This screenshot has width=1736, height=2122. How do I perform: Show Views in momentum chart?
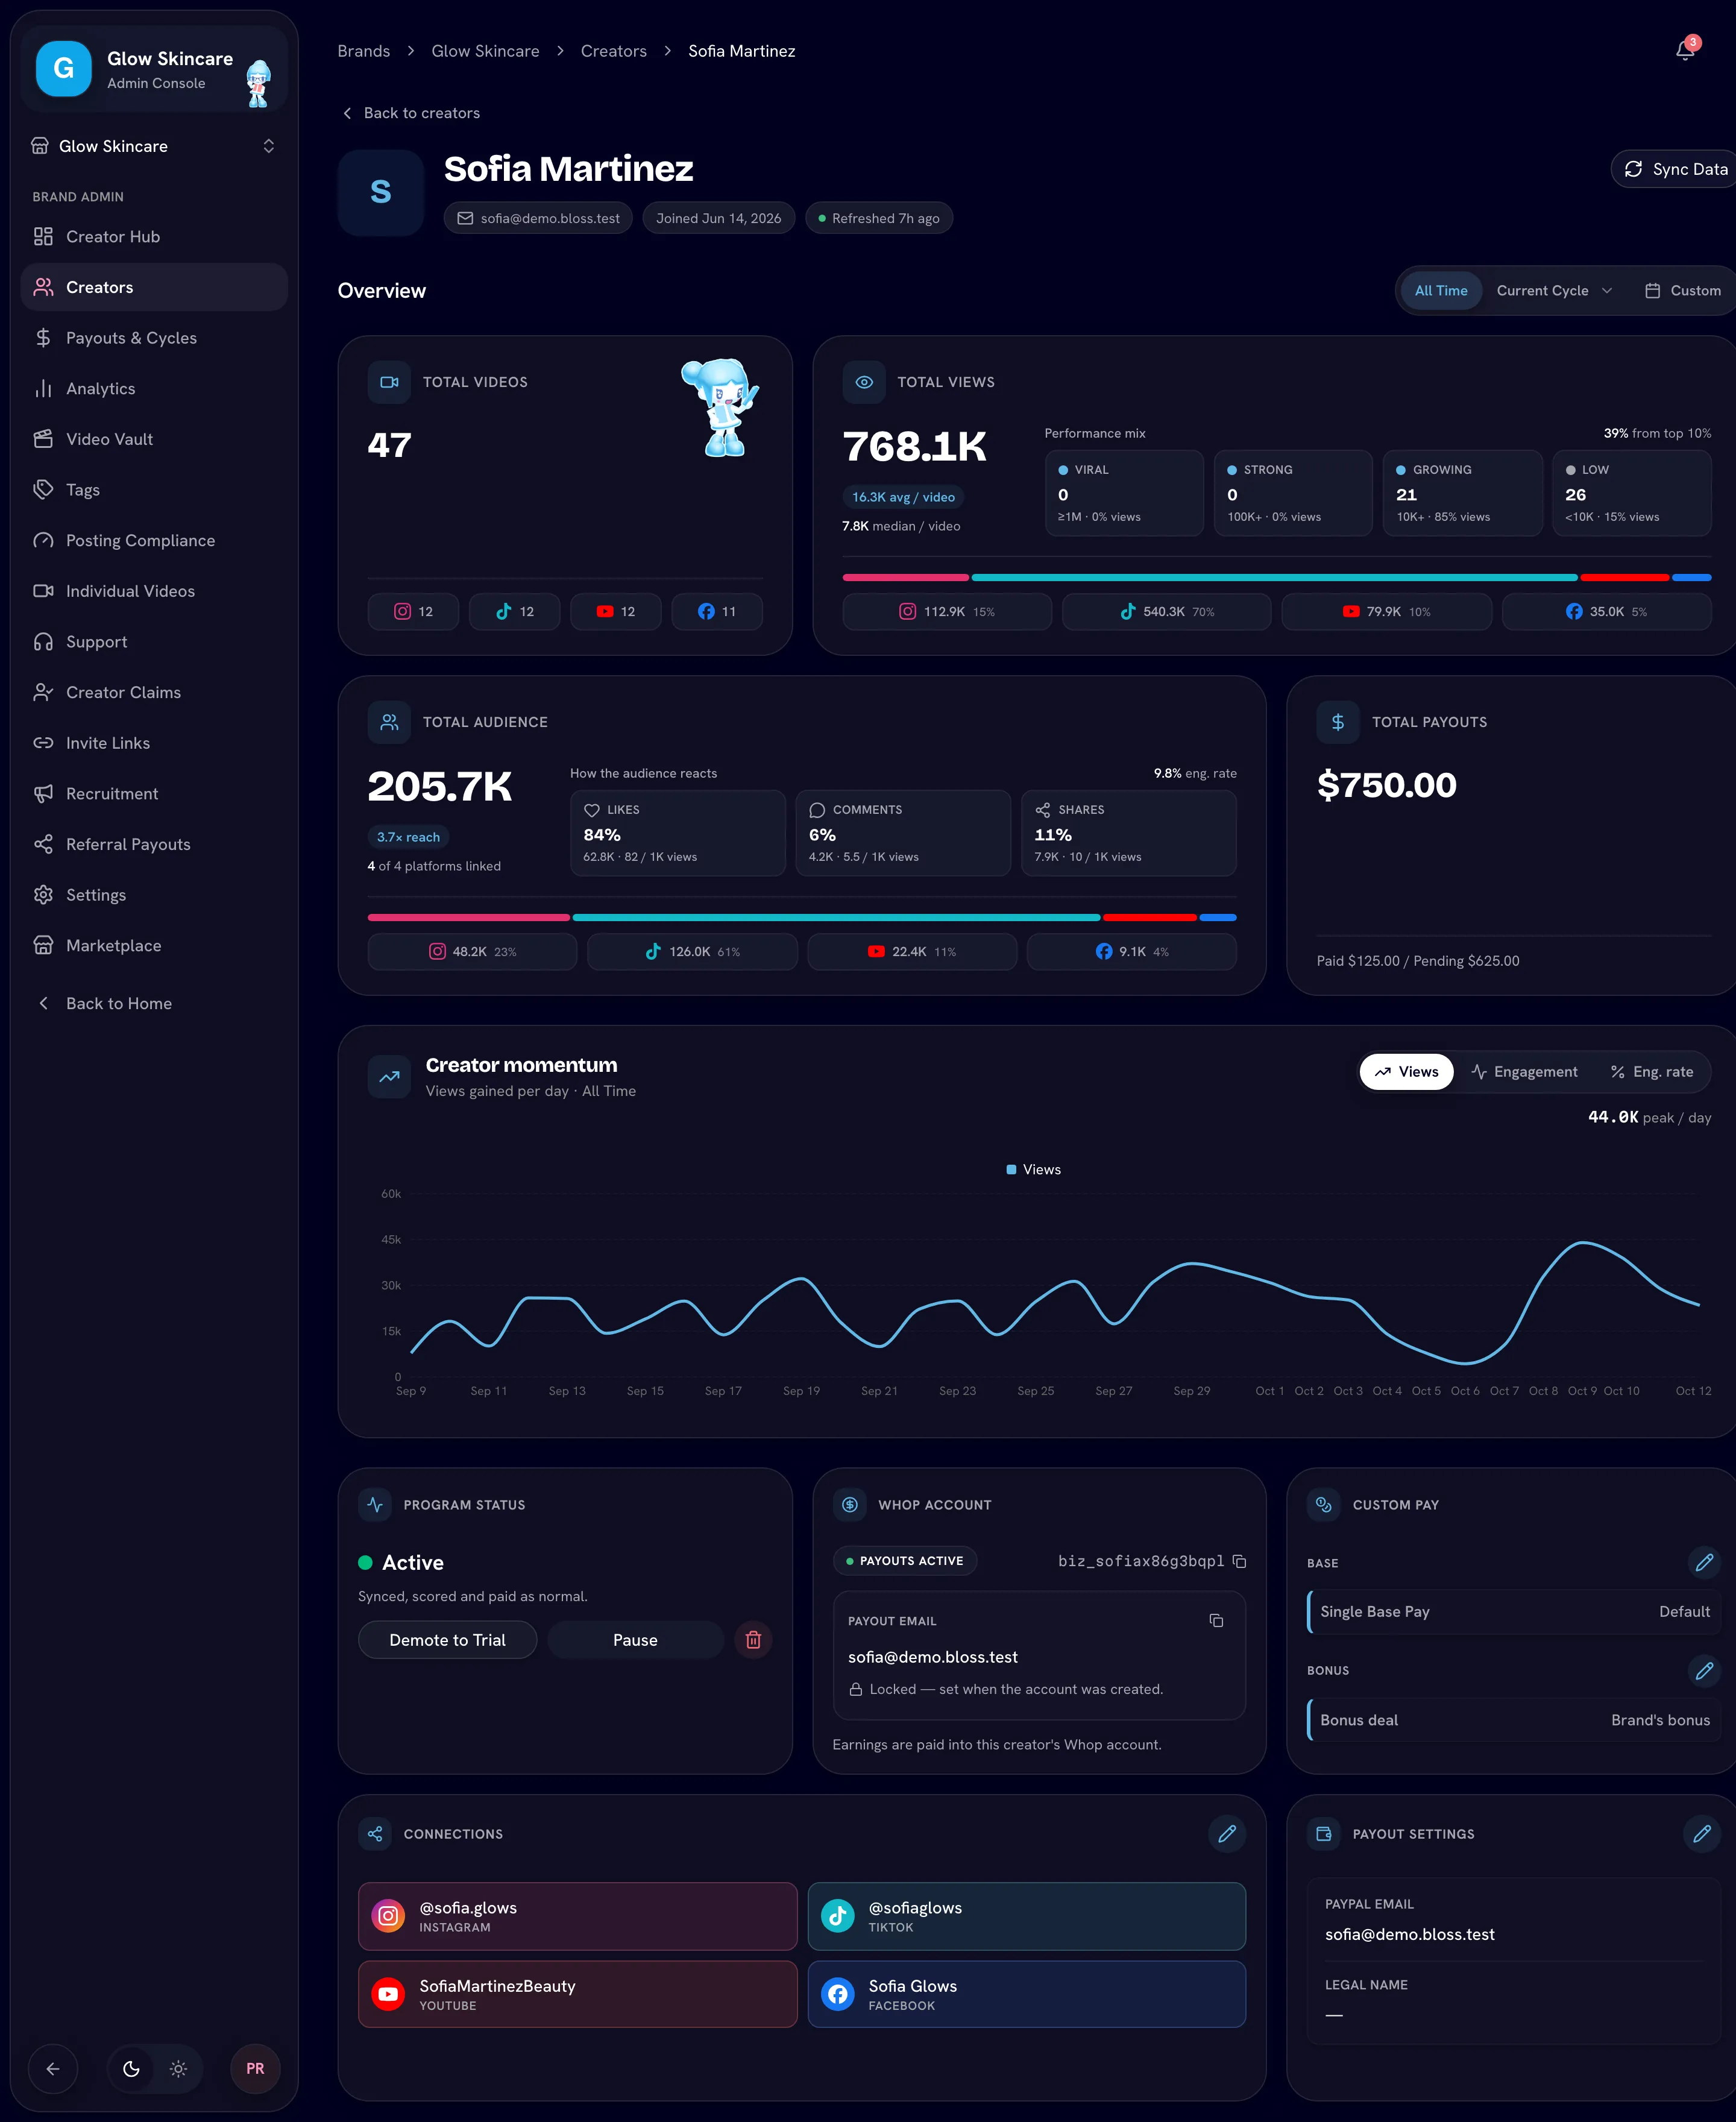coord(1406,1072)
